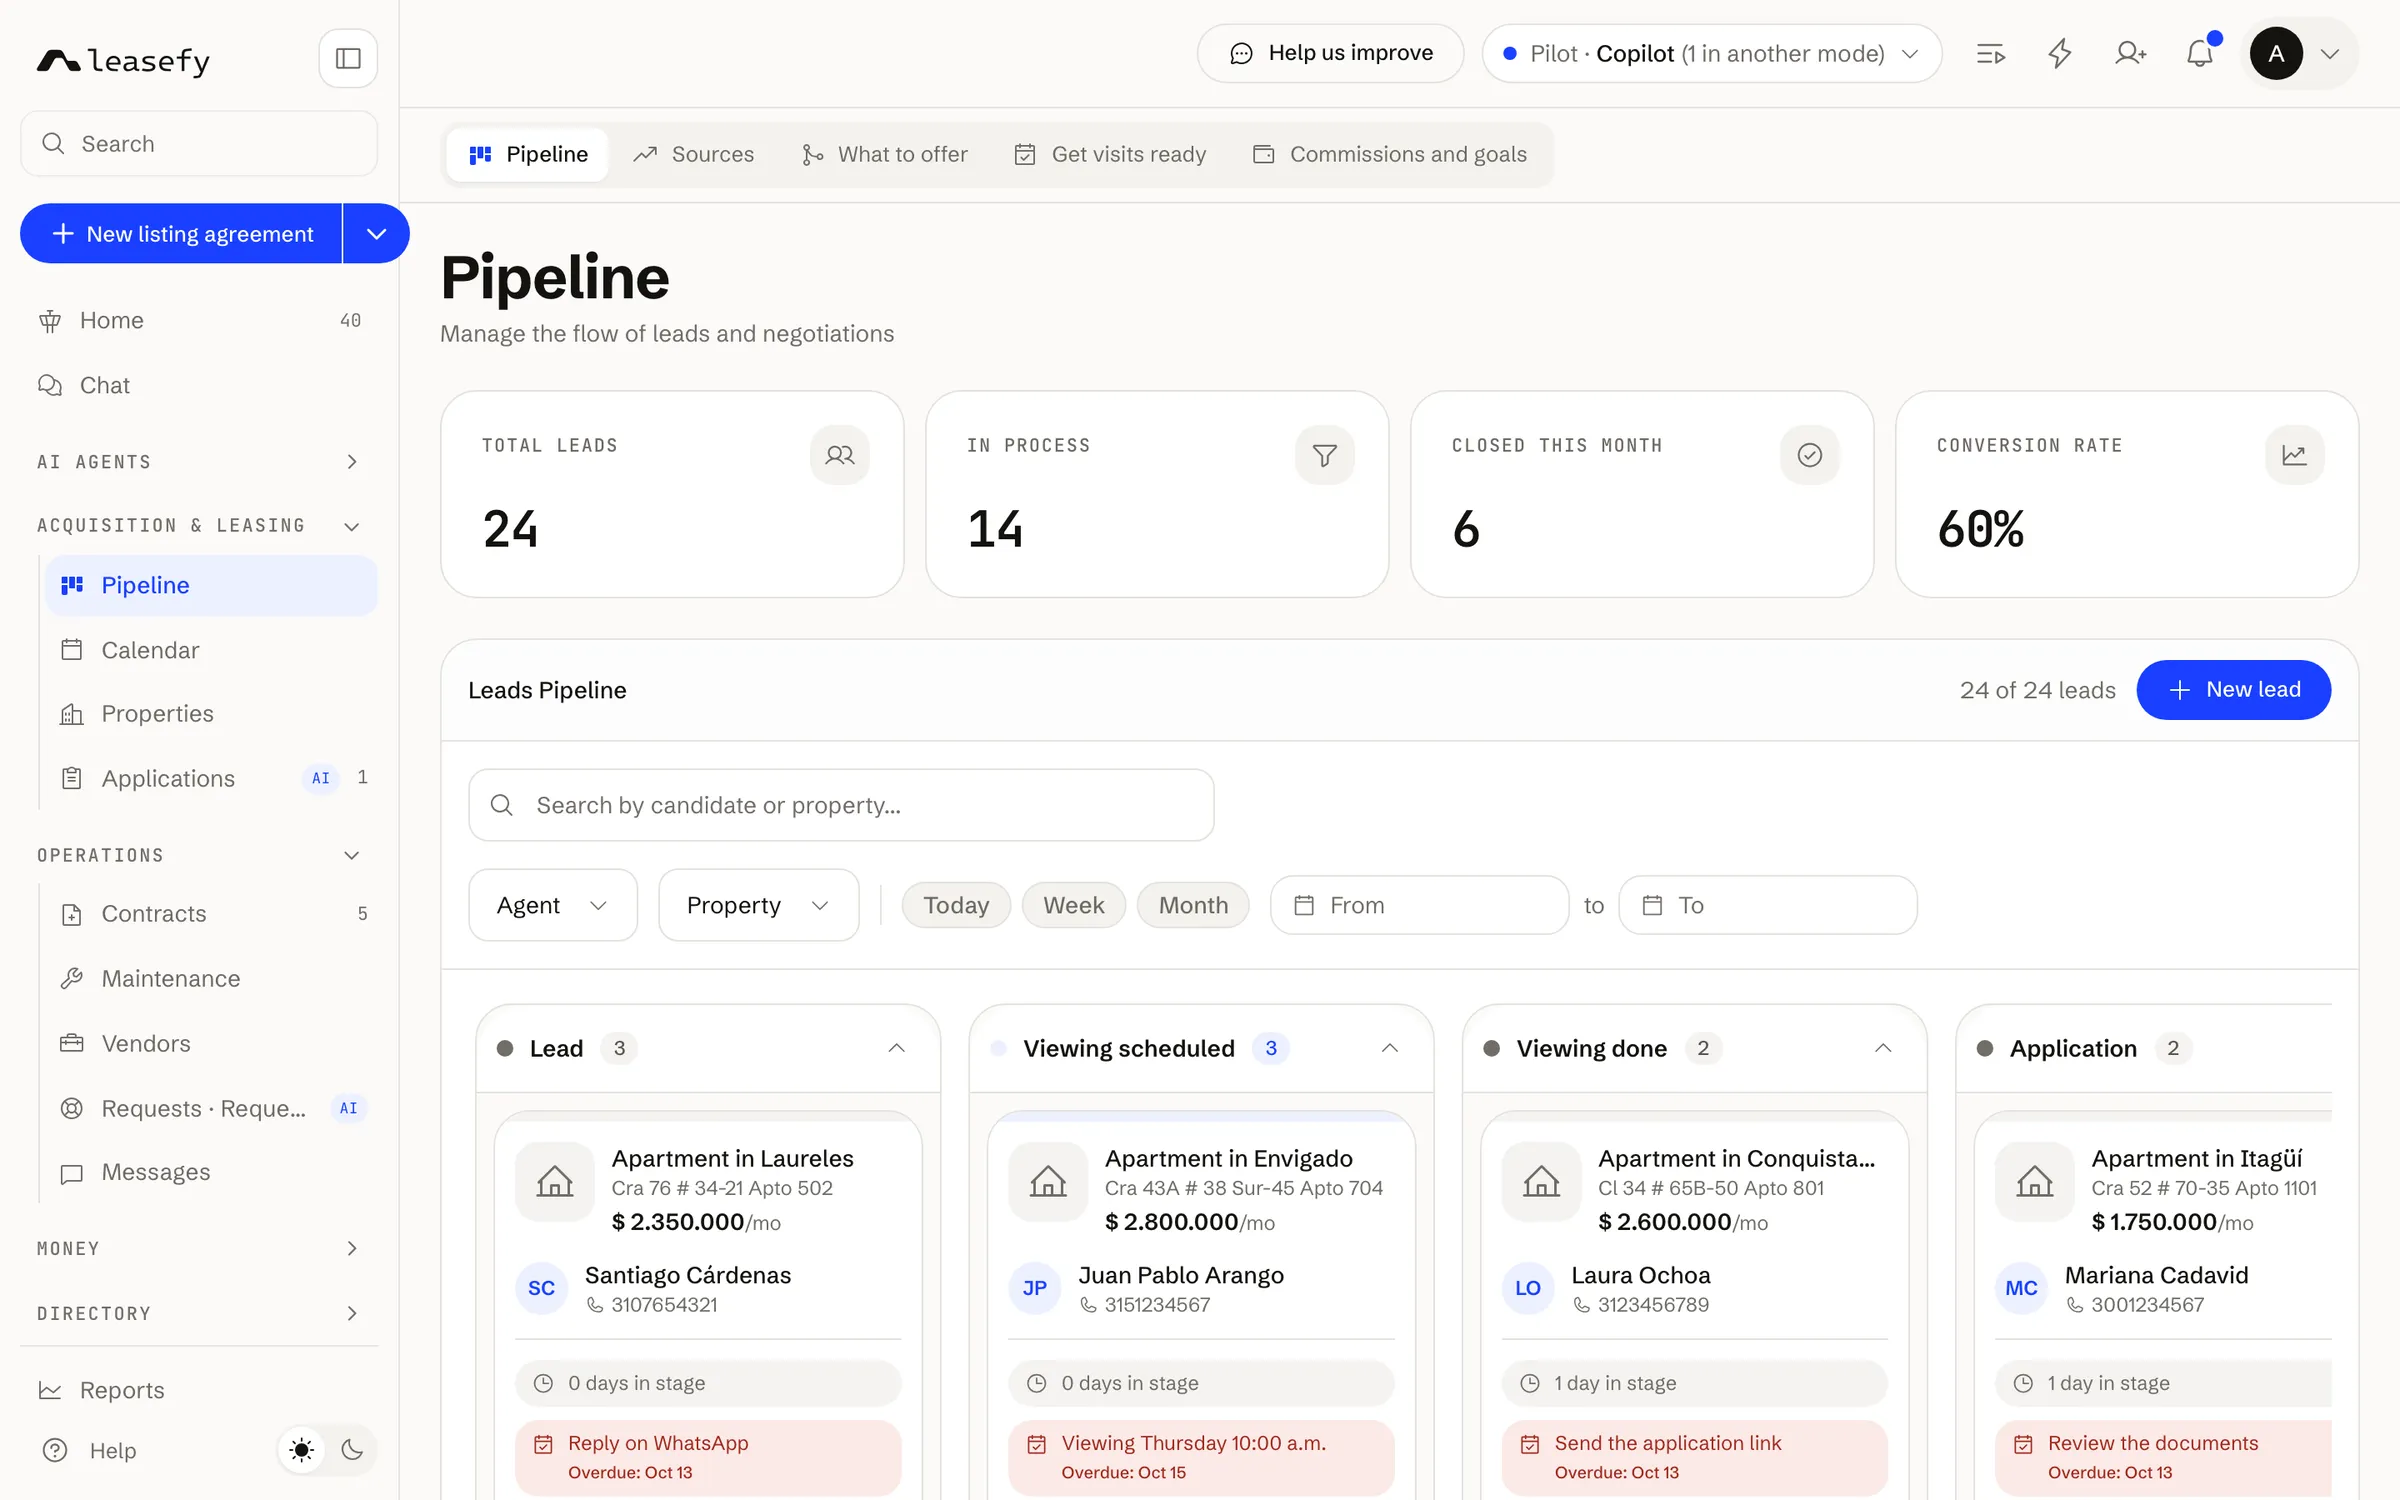Click the New lead button
The width and height of the screenshot is (2400, 1500).
tap(2234, 690)
